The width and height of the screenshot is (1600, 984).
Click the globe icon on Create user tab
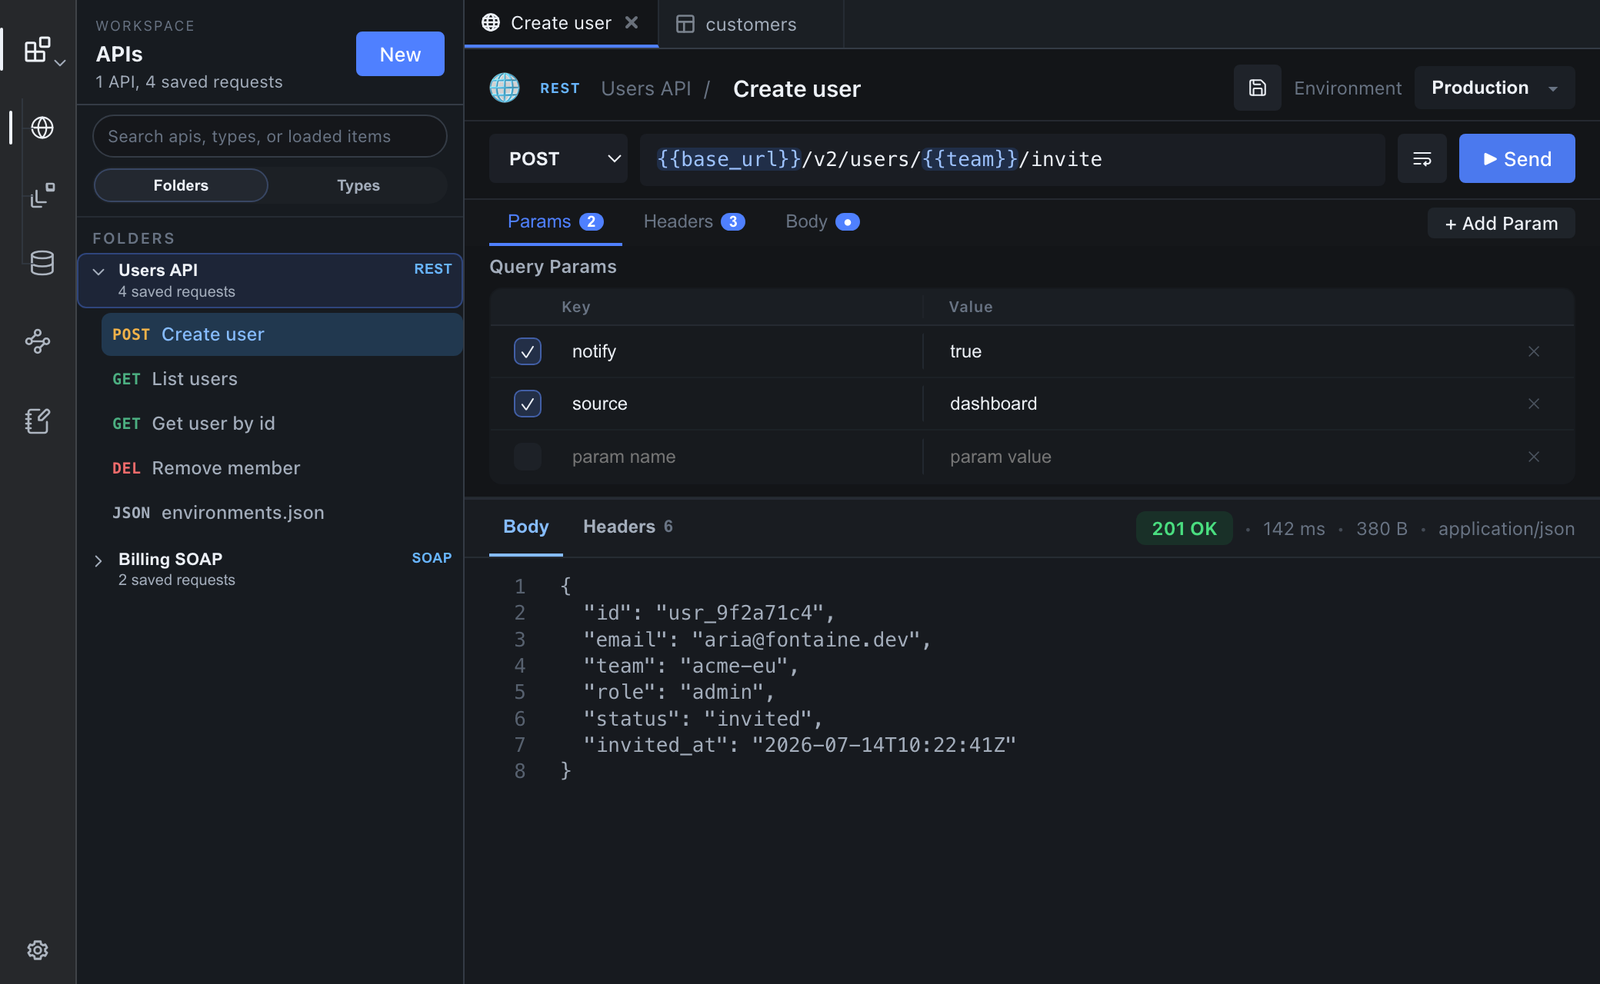491,22
